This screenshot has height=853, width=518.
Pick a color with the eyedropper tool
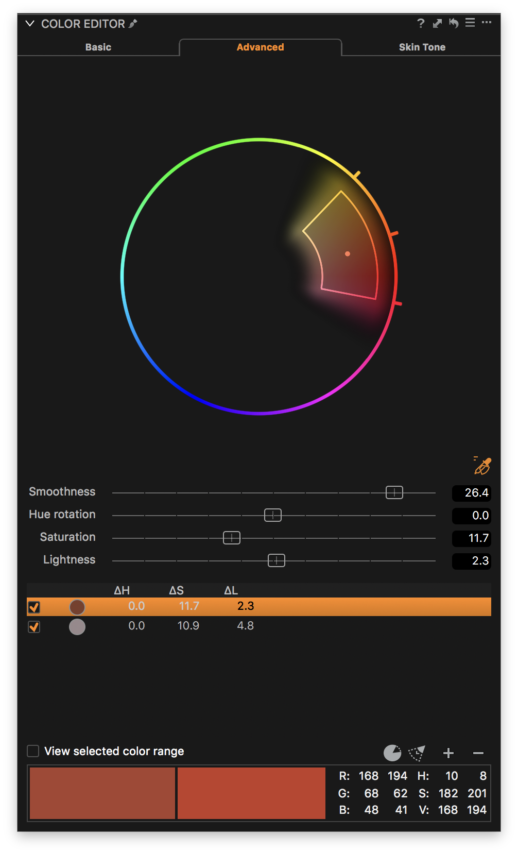(x=482, y=466)
